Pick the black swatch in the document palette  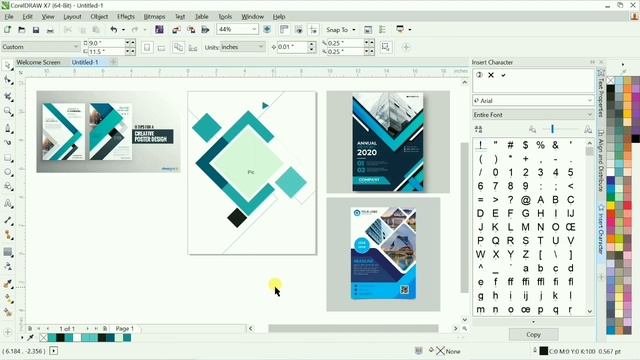tap(60, 338)
